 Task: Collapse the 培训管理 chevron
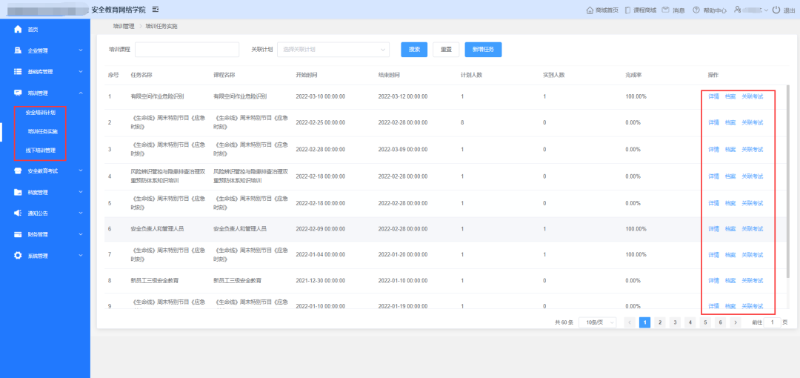coord(81,93)
